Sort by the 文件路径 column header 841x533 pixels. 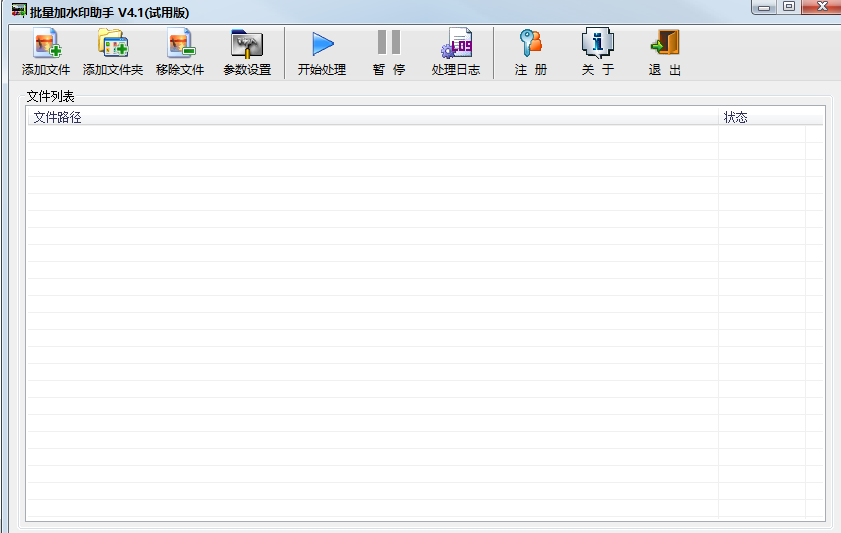pyautogui.click(x=370, y=117)
